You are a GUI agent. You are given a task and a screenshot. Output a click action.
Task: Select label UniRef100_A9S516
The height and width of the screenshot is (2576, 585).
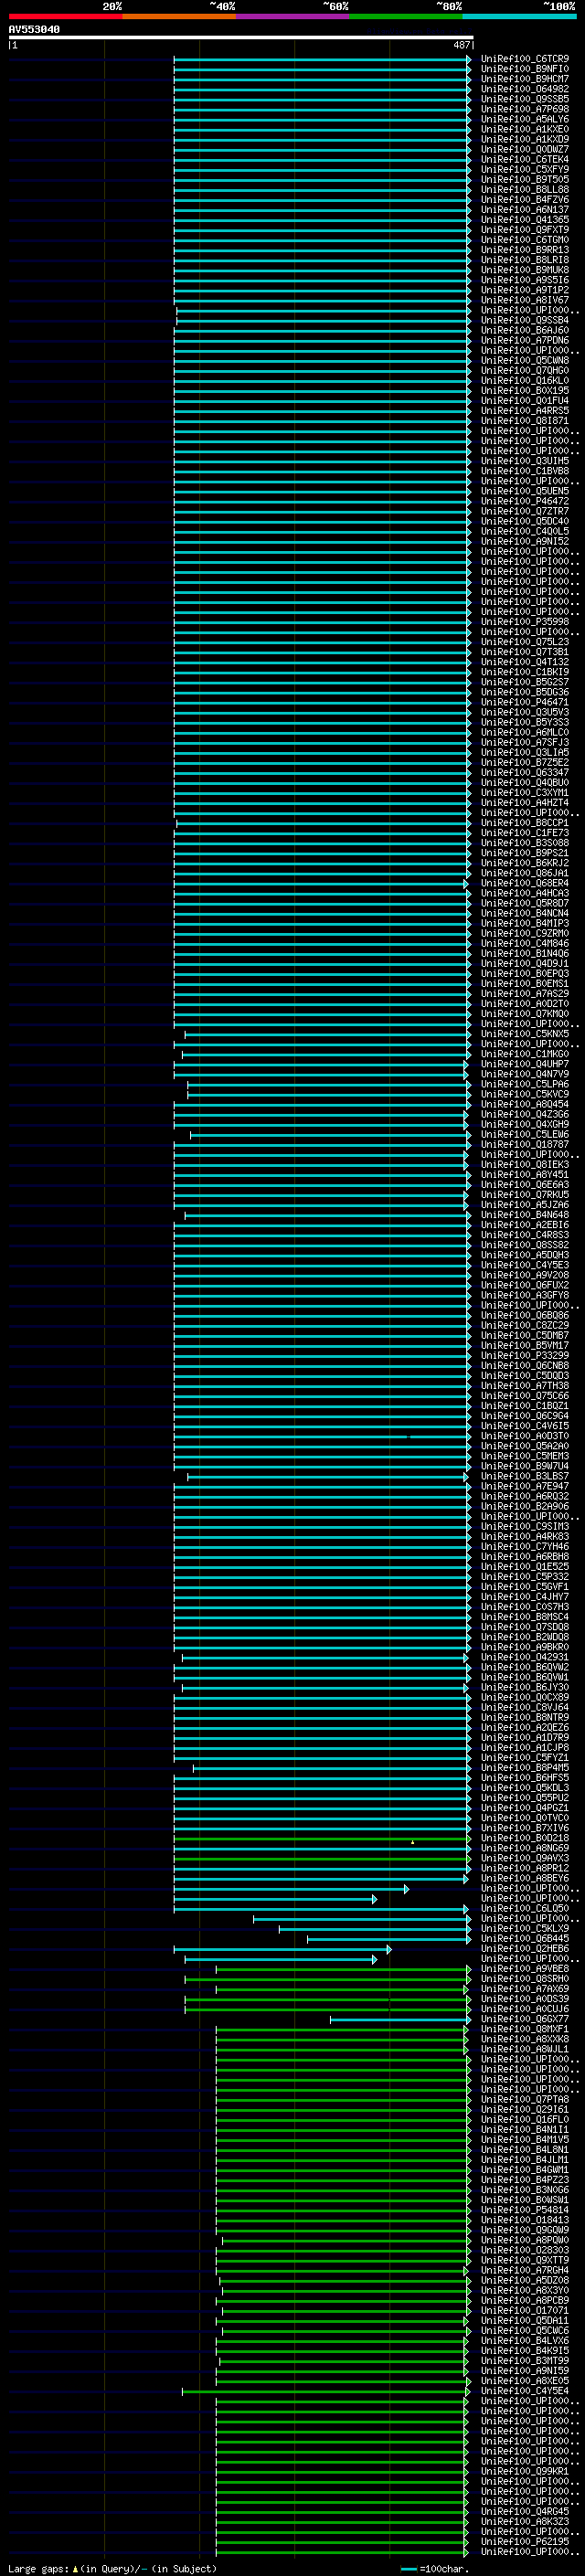525,280
